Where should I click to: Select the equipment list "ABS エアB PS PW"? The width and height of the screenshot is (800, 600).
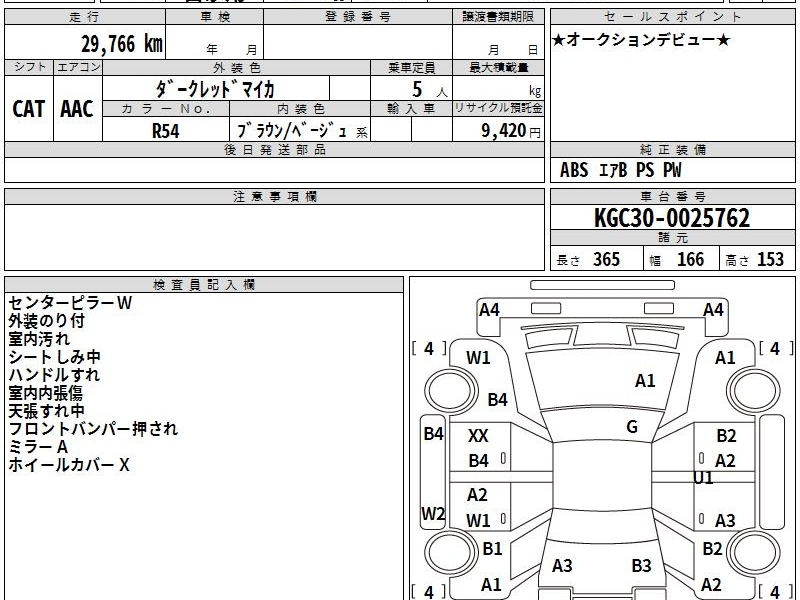tap(620, 170)
